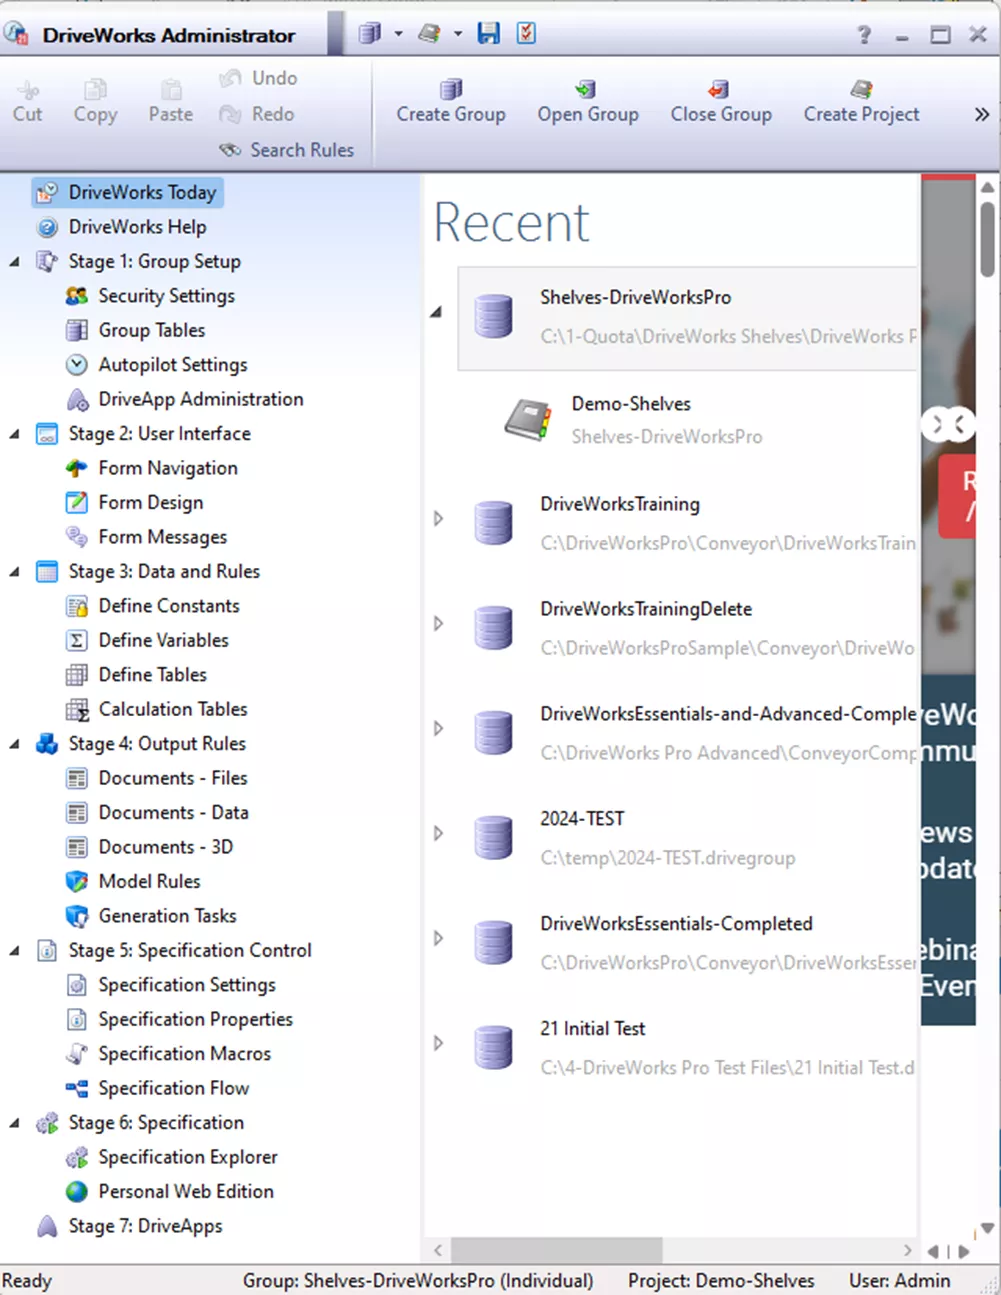Expand DriveWorksEssentials-Completed recent group
This screenshot has width=1001, height=1295.
coord(438,938)
